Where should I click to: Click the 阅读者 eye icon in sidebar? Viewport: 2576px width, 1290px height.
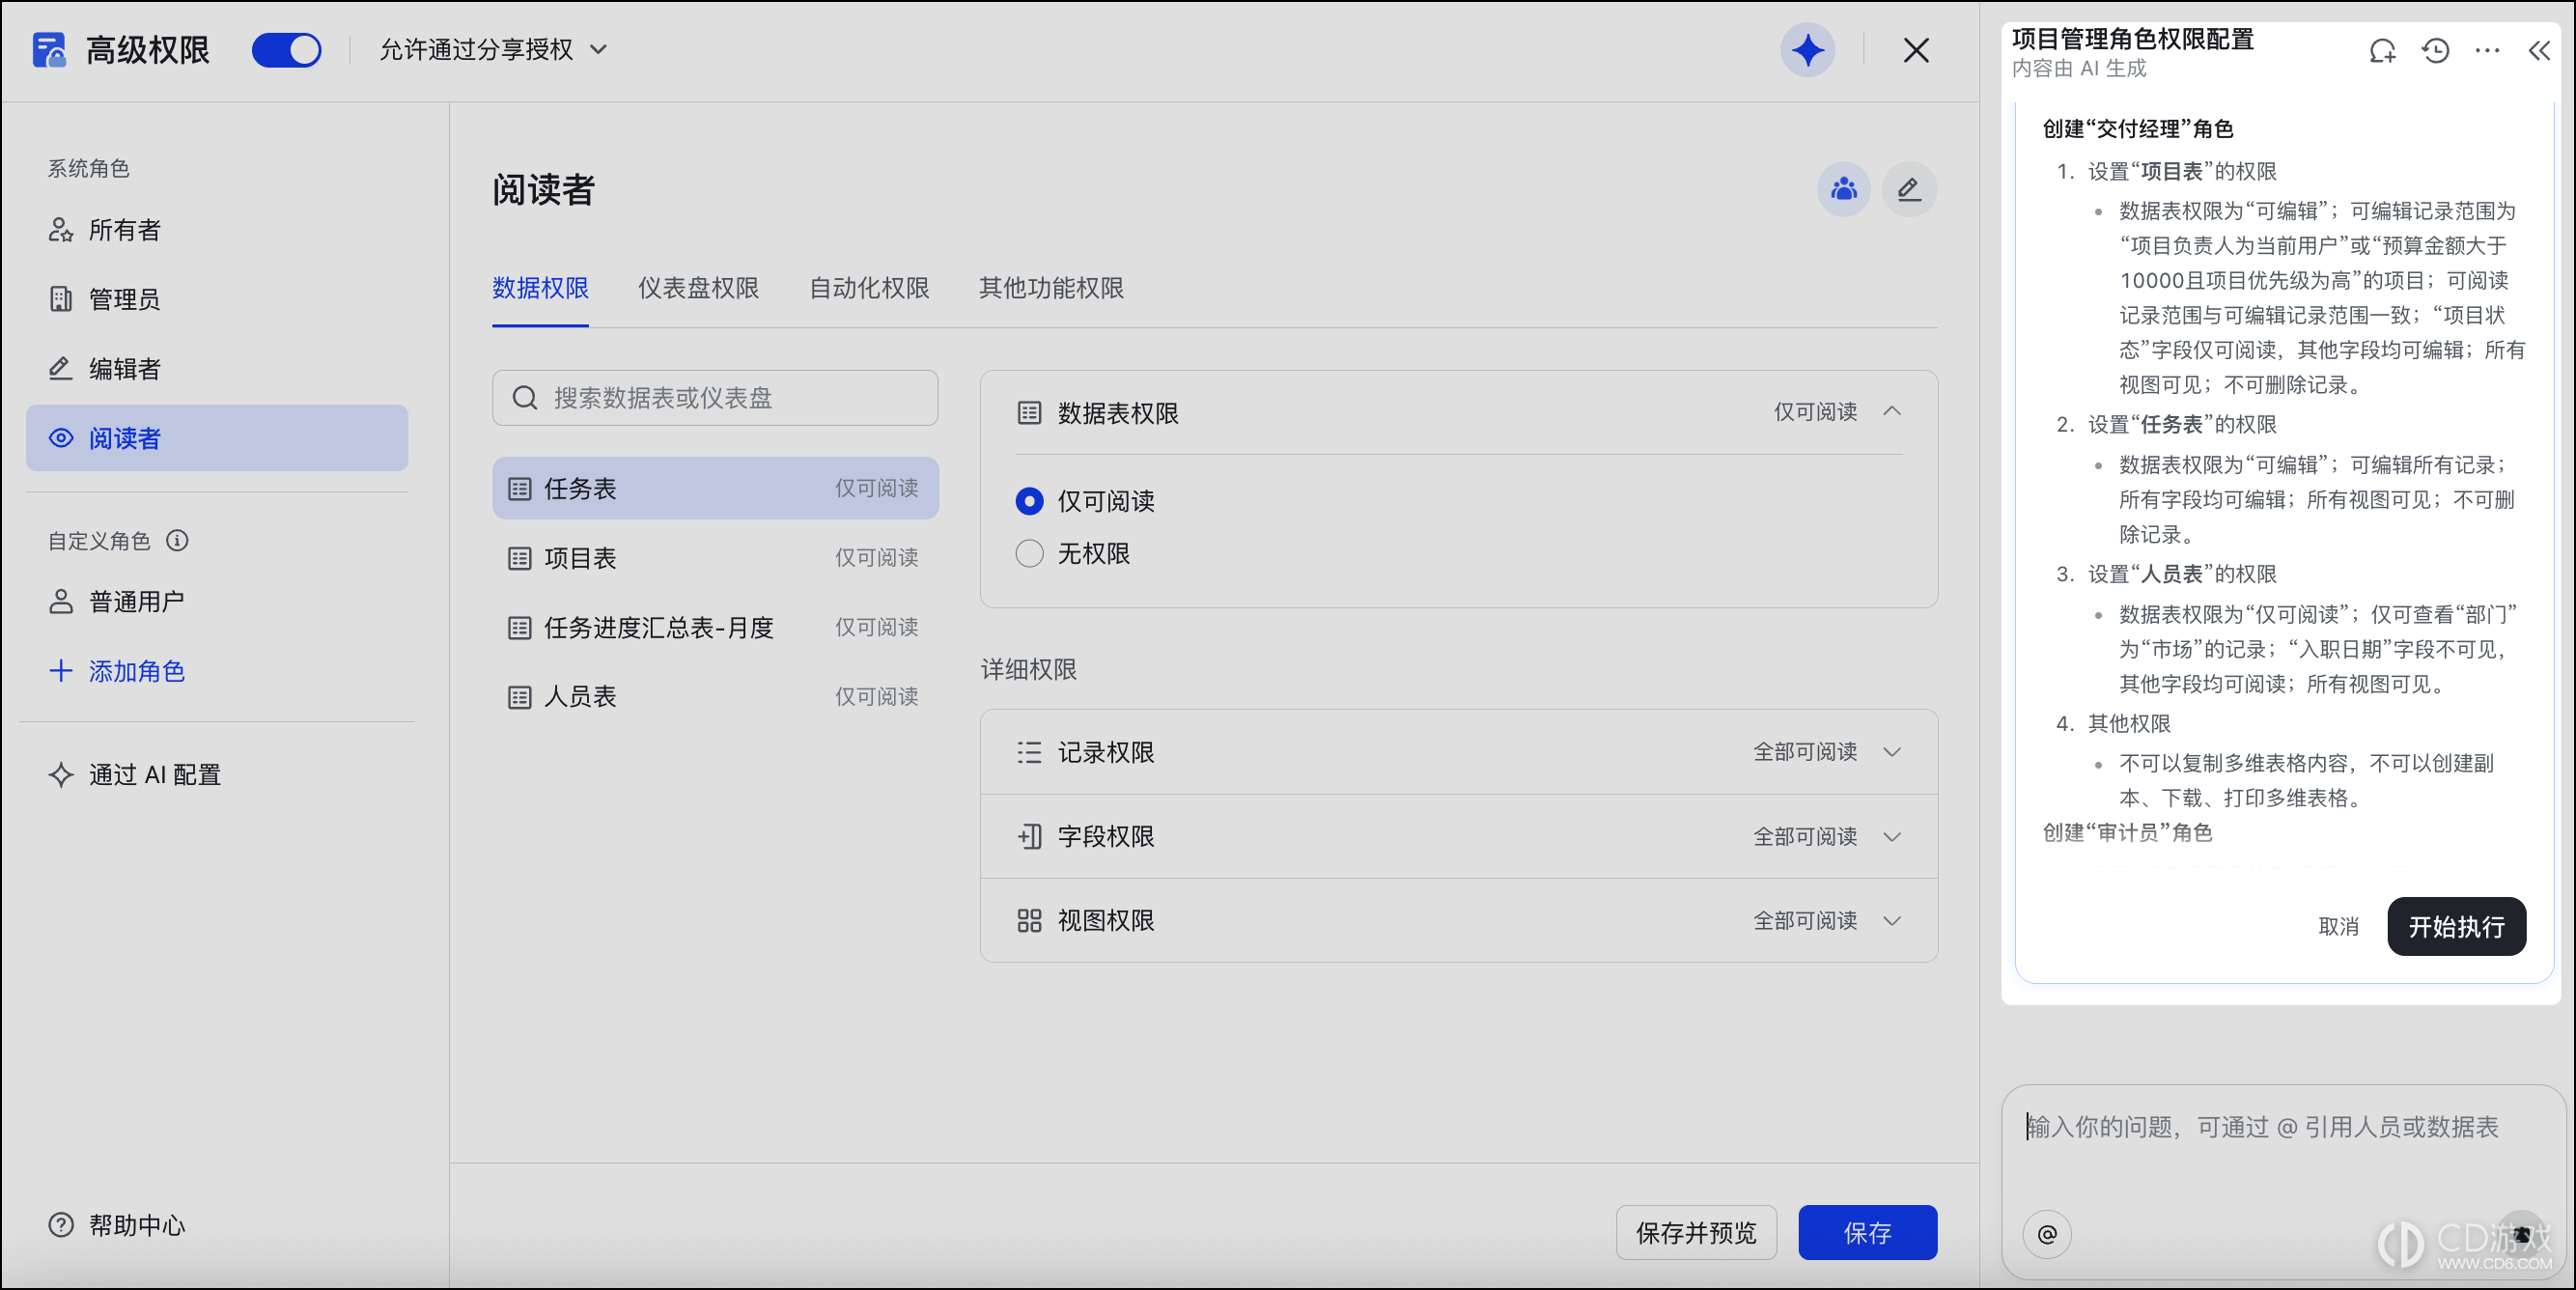(x=60, y=438)
